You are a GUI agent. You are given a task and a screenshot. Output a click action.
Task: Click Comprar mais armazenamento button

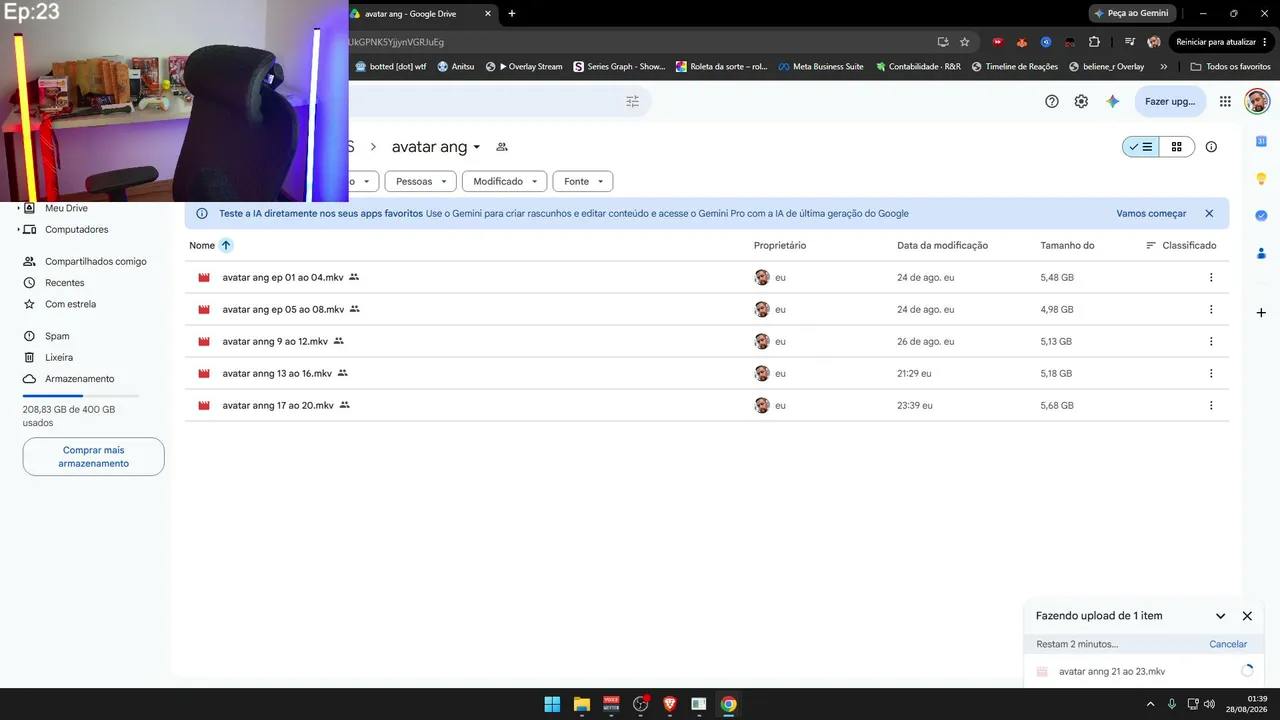[x=94, y=457]
